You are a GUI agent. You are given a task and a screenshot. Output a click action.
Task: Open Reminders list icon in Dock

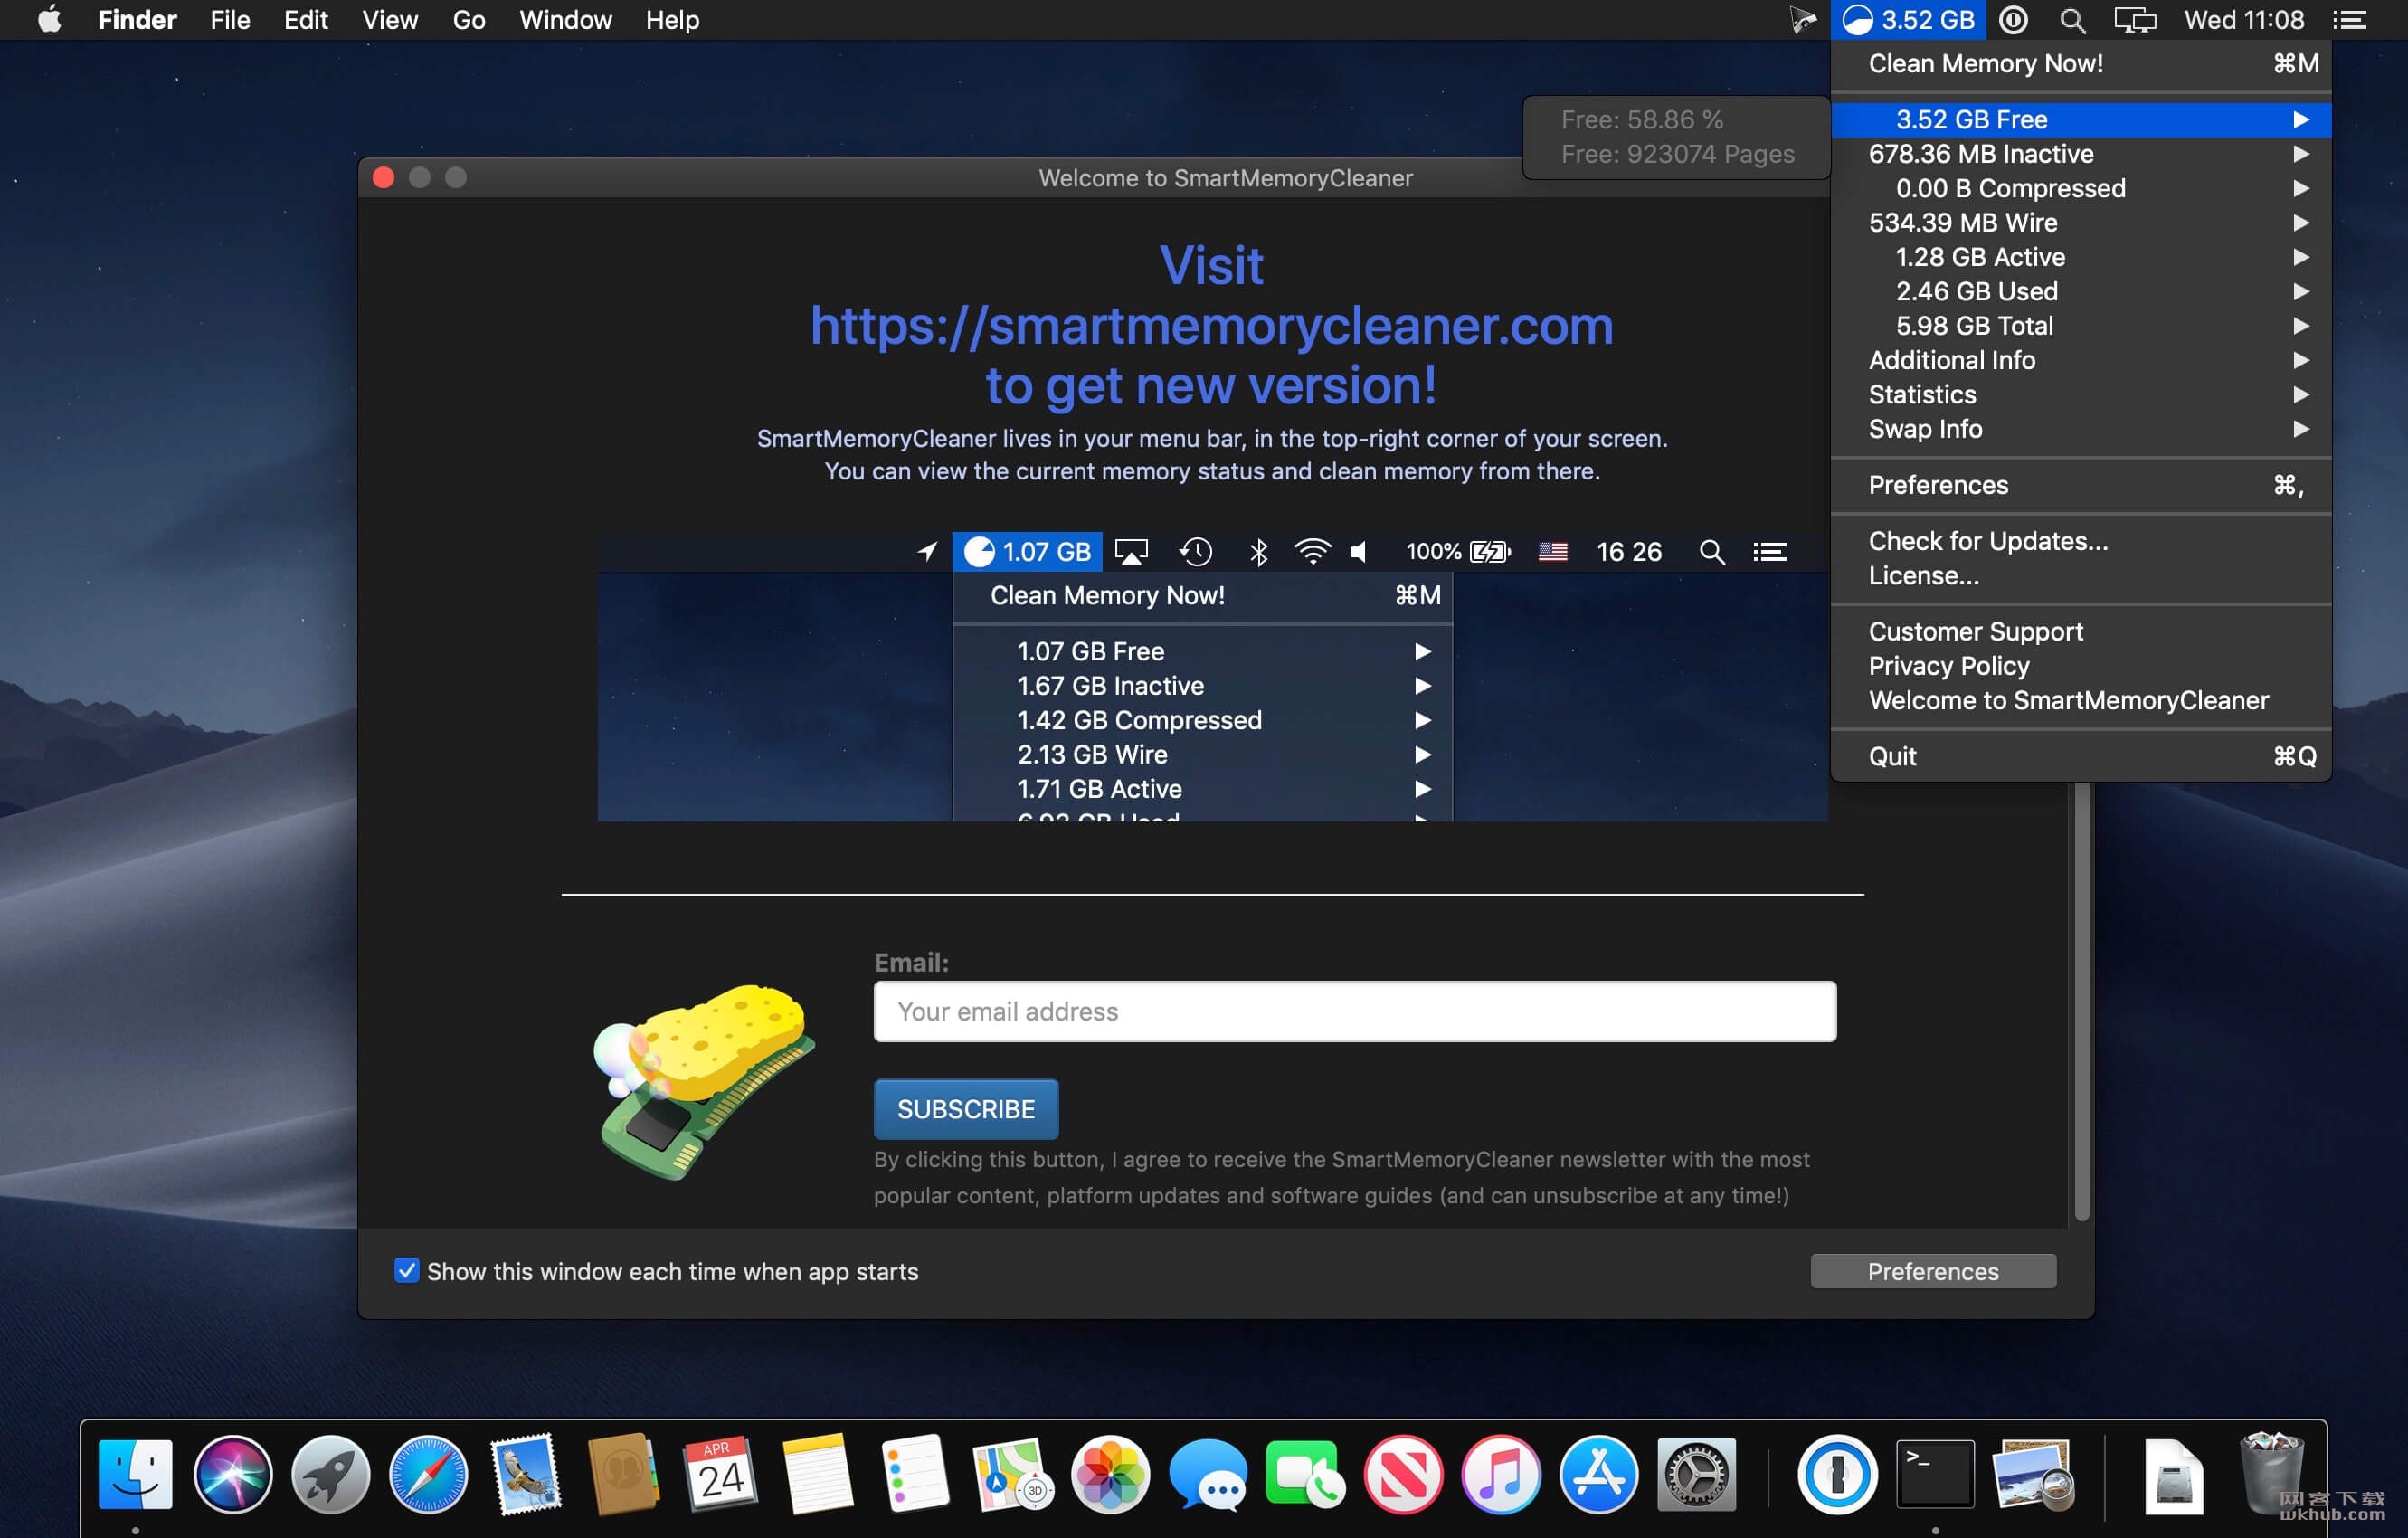[916, 1474]
